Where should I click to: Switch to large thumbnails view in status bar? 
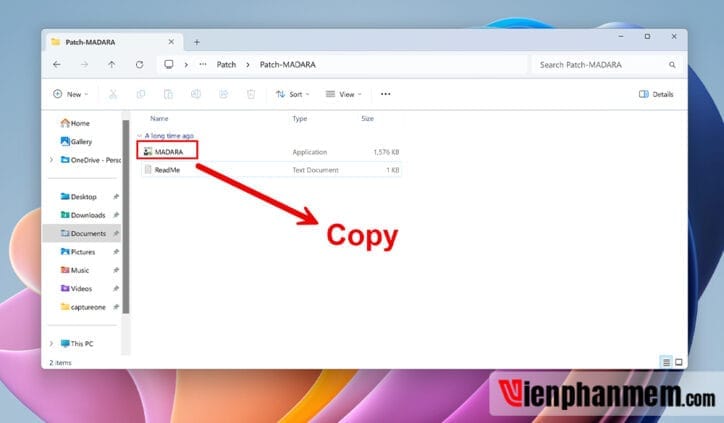click(x=679, y=363)
